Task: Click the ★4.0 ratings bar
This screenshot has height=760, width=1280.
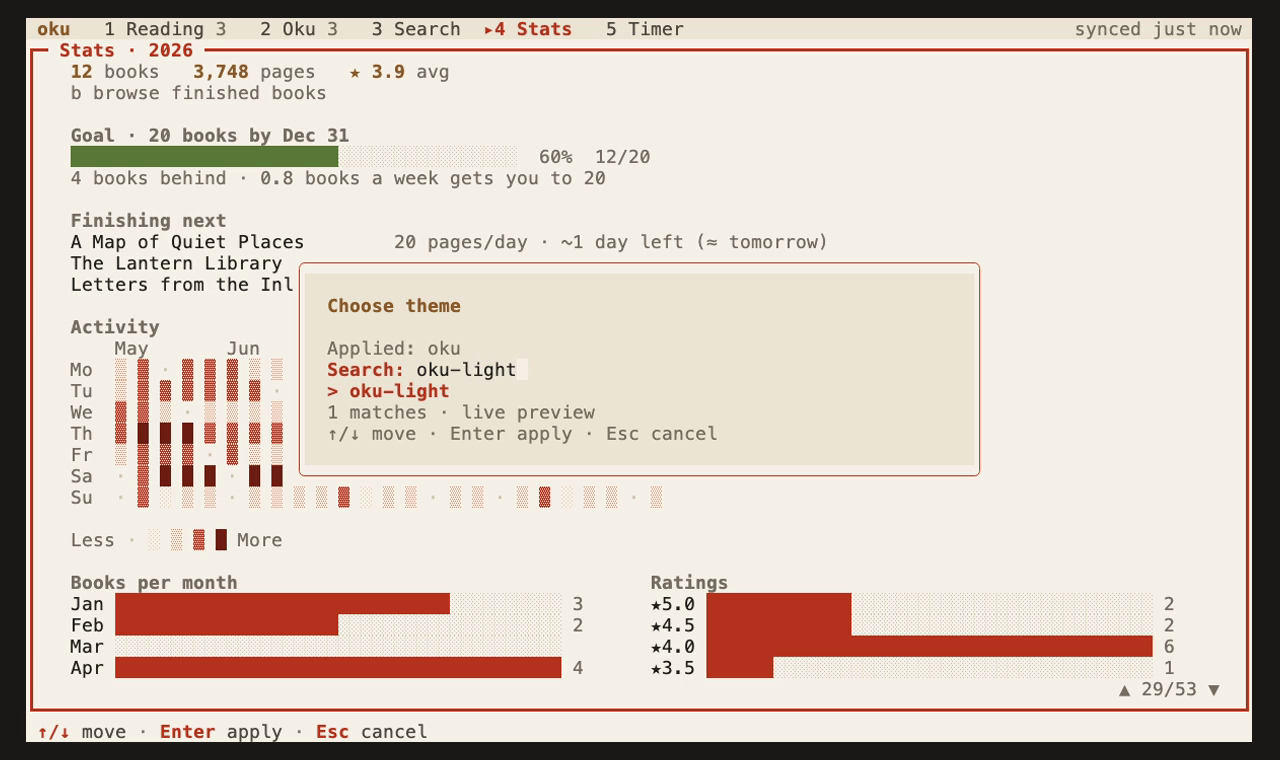Action: 929,647
